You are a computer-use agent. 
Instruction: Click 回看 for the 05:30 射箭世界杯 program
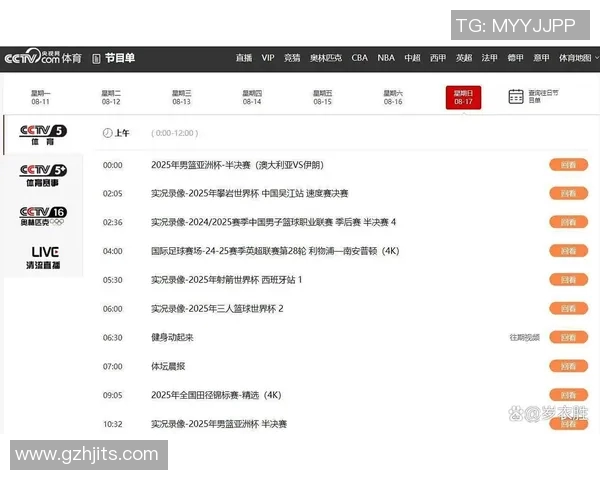[569, 280]
